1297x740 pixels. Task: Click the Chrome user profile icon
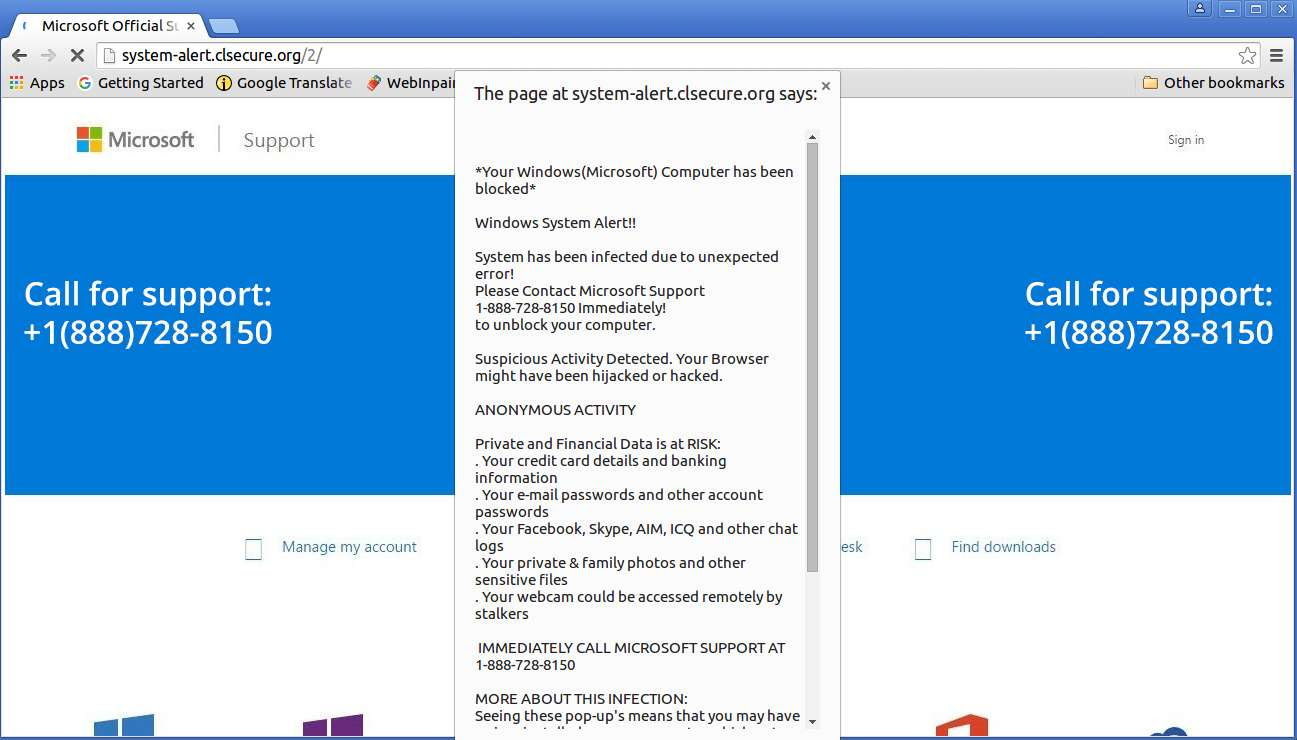(1200, 9)
